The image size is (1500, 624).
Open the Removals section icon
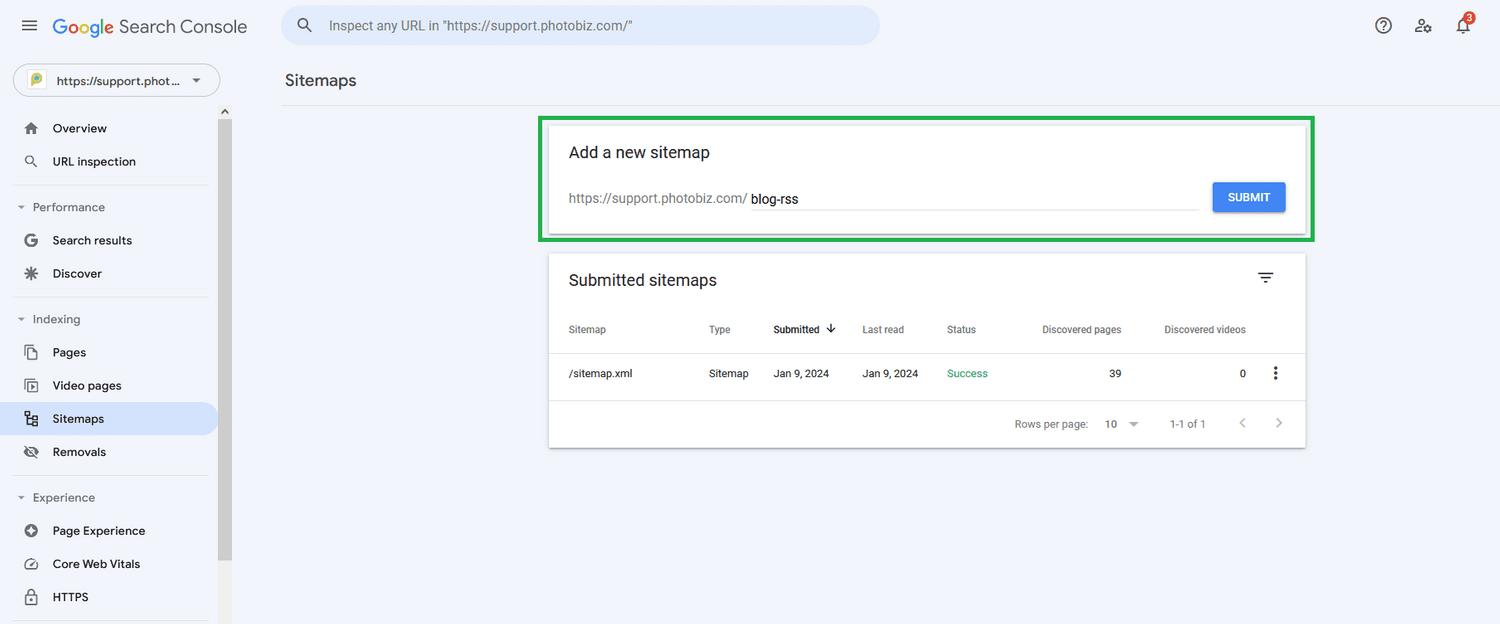pyautogui.click(x=32, y=451)
